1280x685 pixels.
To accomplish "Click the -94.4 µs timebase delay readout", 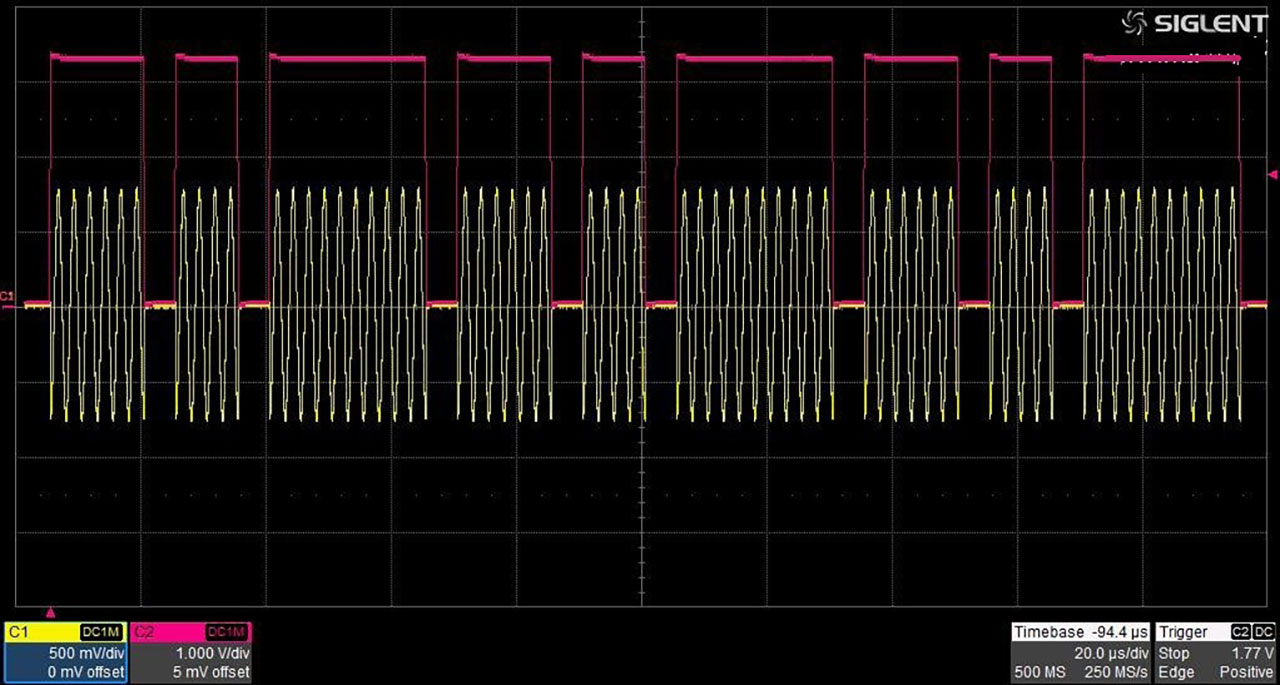I will click(1120, 631).
